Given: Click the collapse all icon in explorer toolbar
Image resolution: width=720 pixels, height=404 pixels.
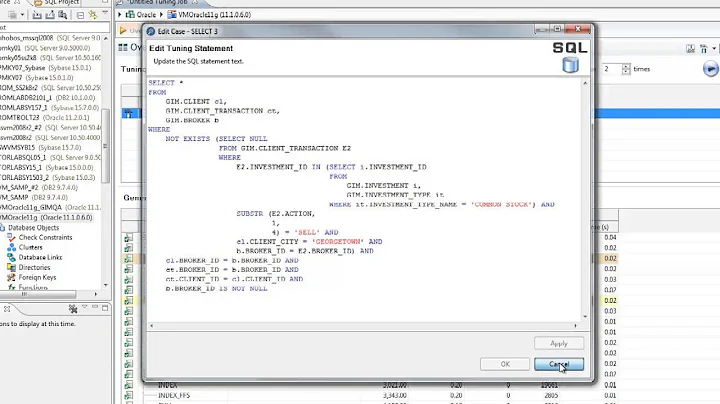Looking at the screenshot, I should pyautogui.click(x=80, y=15).
